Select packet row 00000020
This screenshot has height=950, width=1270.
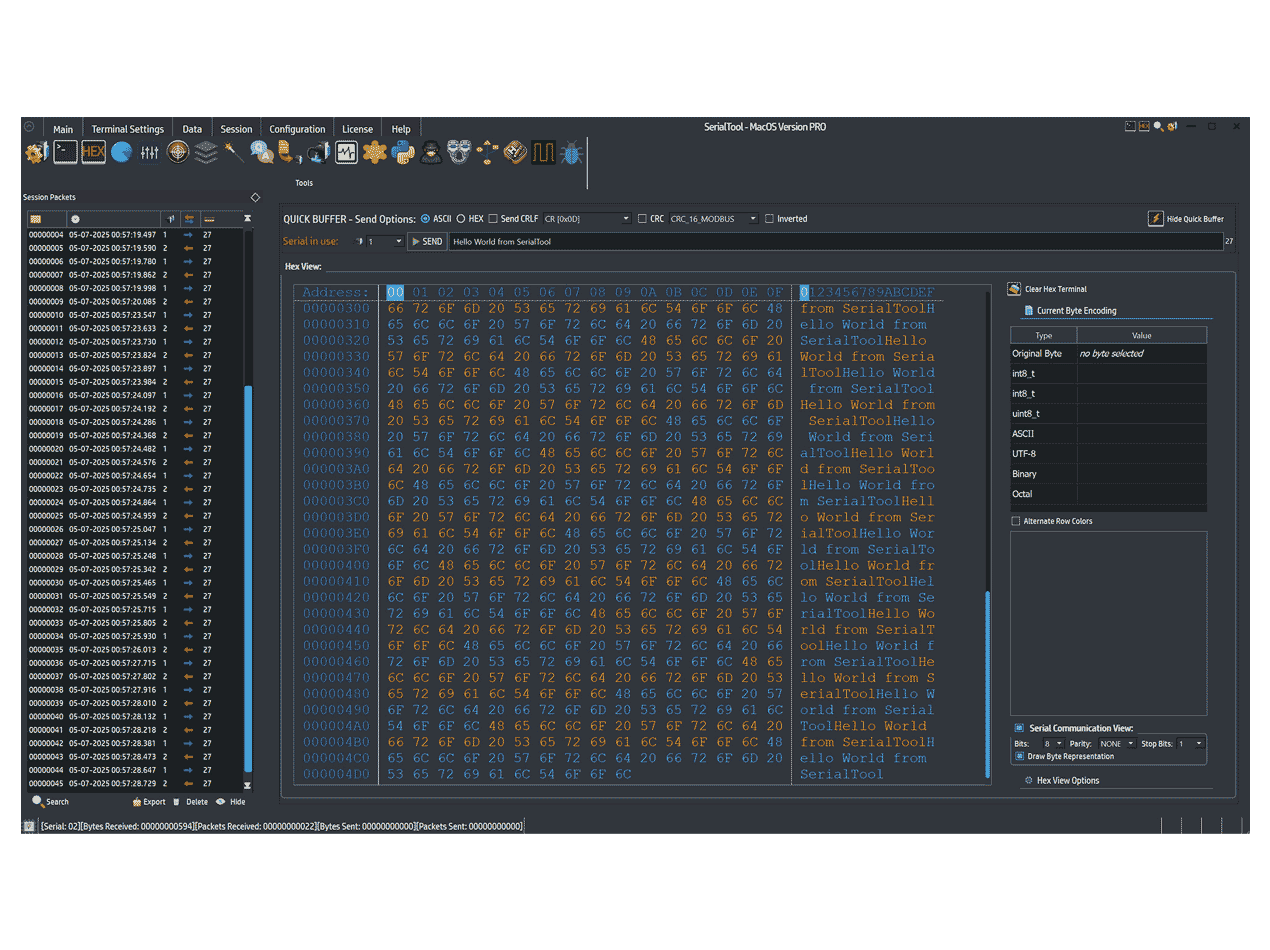pos(135,449)
